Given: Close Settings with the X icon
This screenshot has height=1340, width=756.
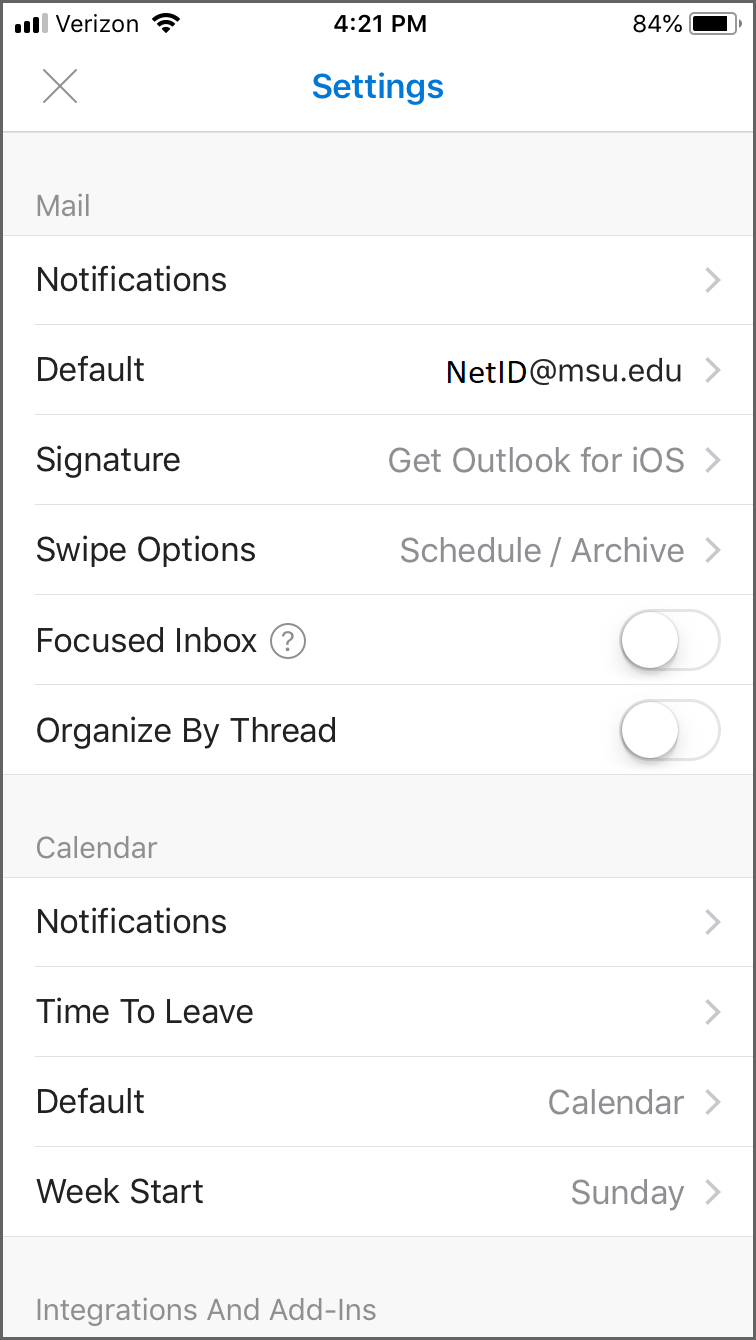Looking at the screenshot, I should [60, 87].
